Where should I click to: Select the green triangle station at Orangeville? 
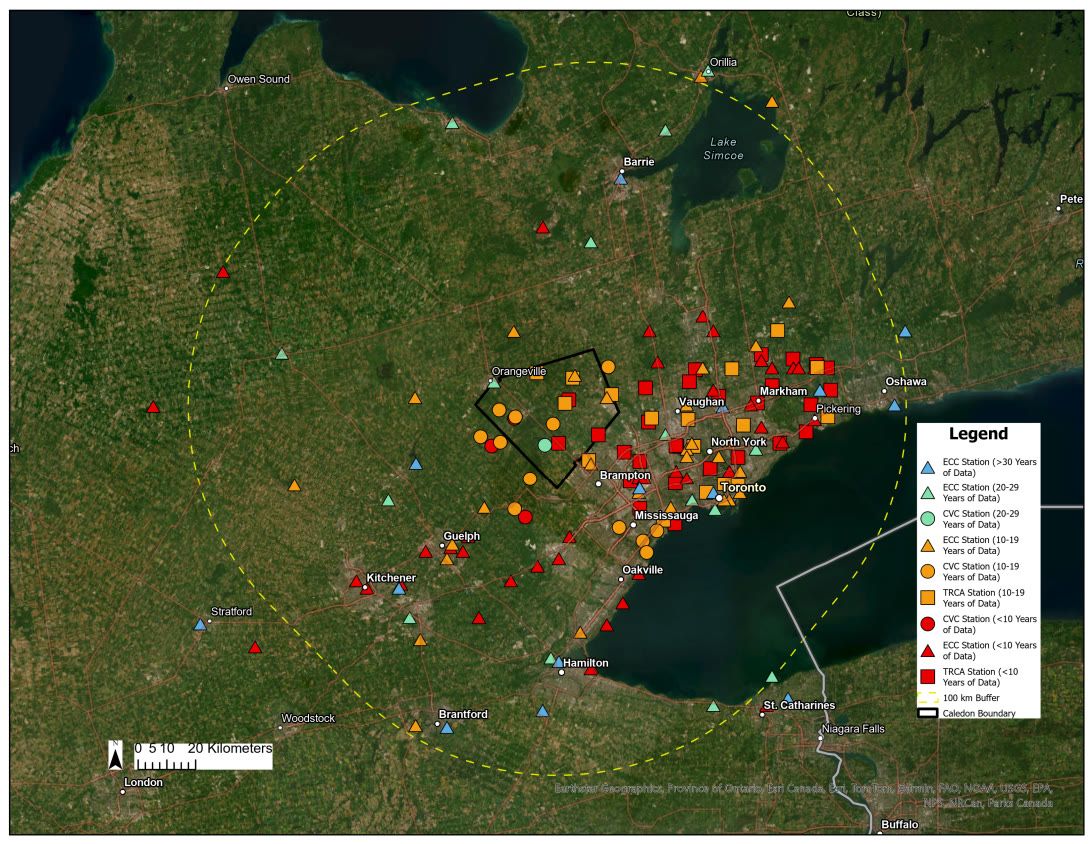[494, 382]
